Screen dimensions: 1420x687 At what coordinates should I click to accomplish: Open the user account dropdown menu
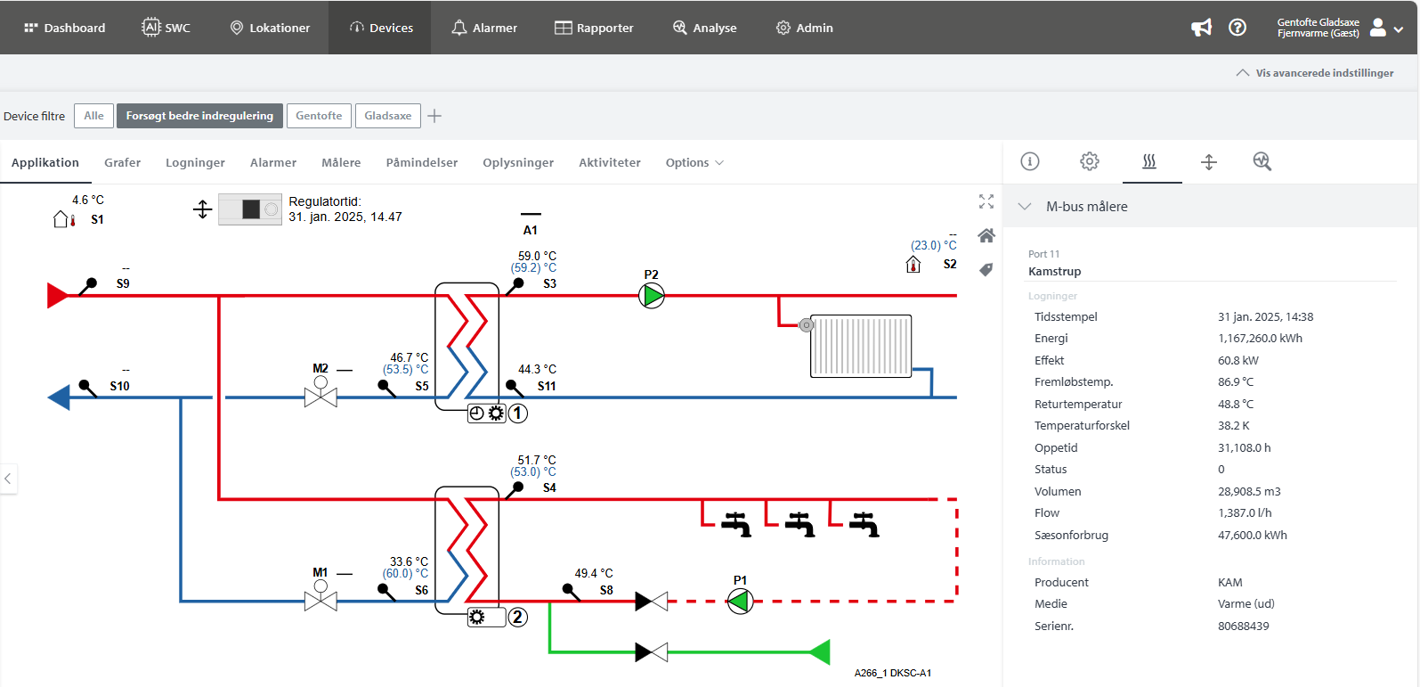click(1386, 28)
